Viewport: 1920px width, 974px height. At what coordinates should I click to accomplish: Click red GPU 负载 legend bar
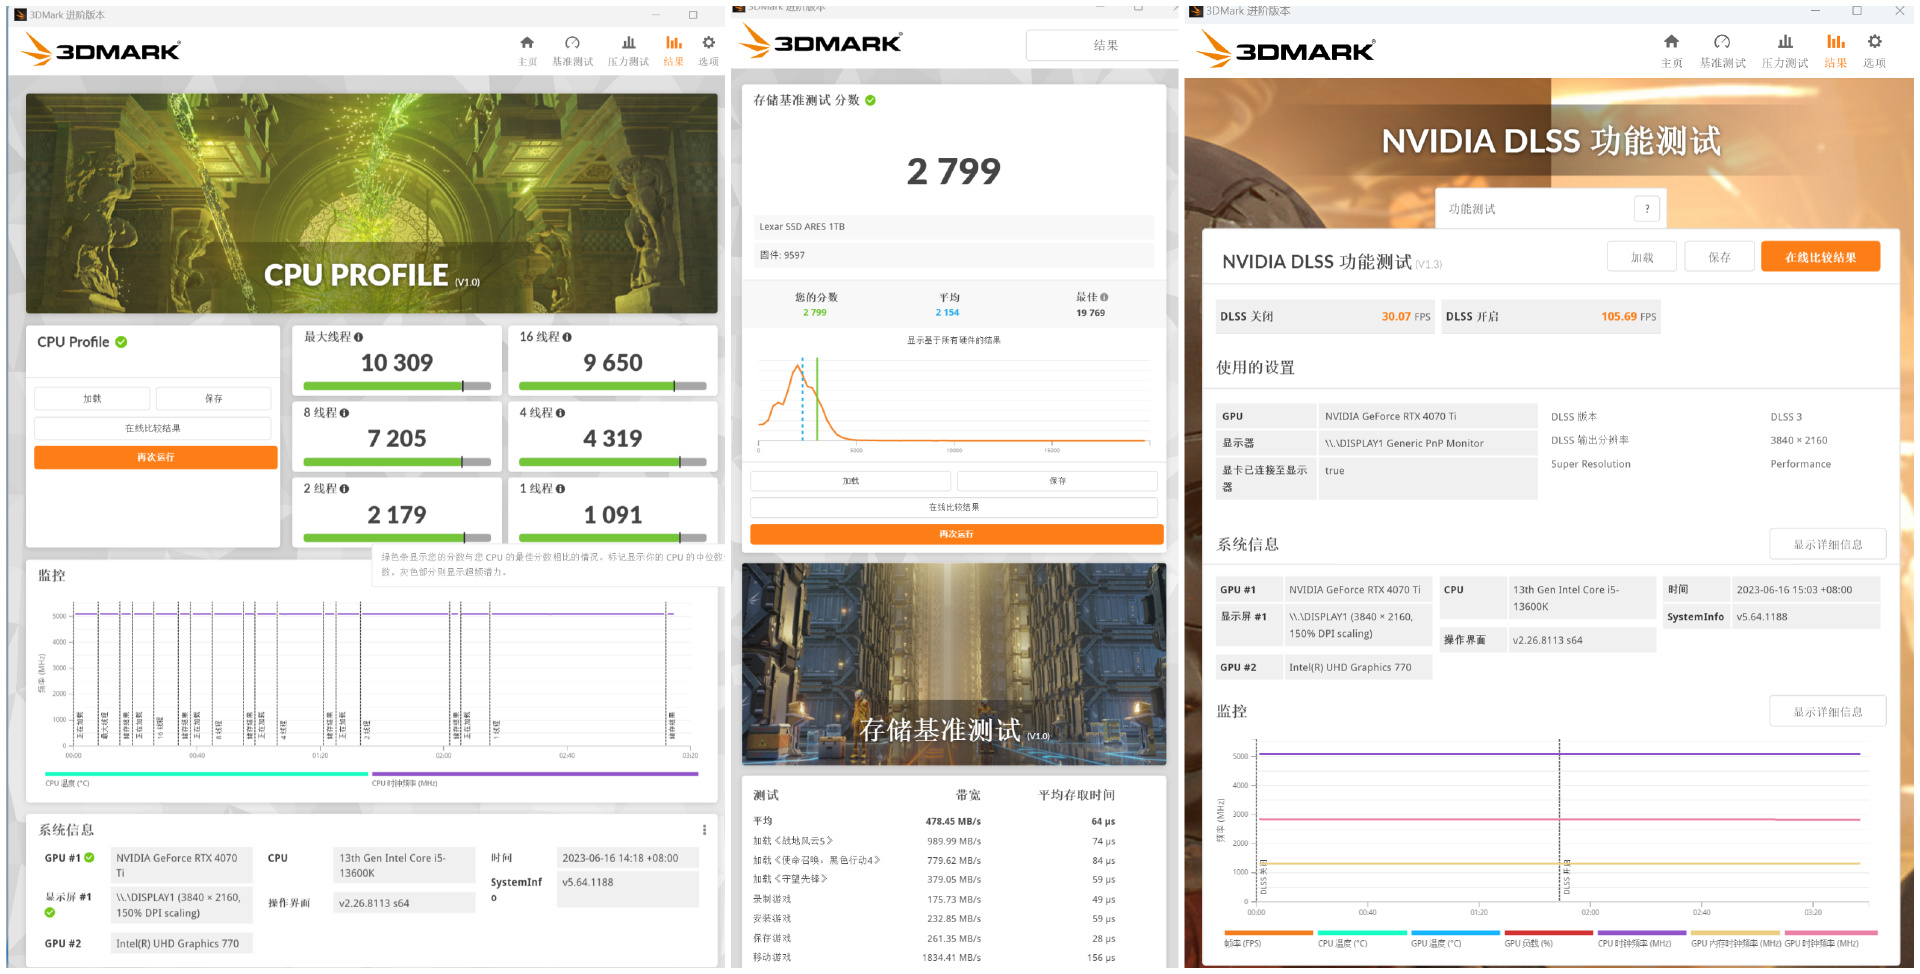click(x=1548, y=933)
